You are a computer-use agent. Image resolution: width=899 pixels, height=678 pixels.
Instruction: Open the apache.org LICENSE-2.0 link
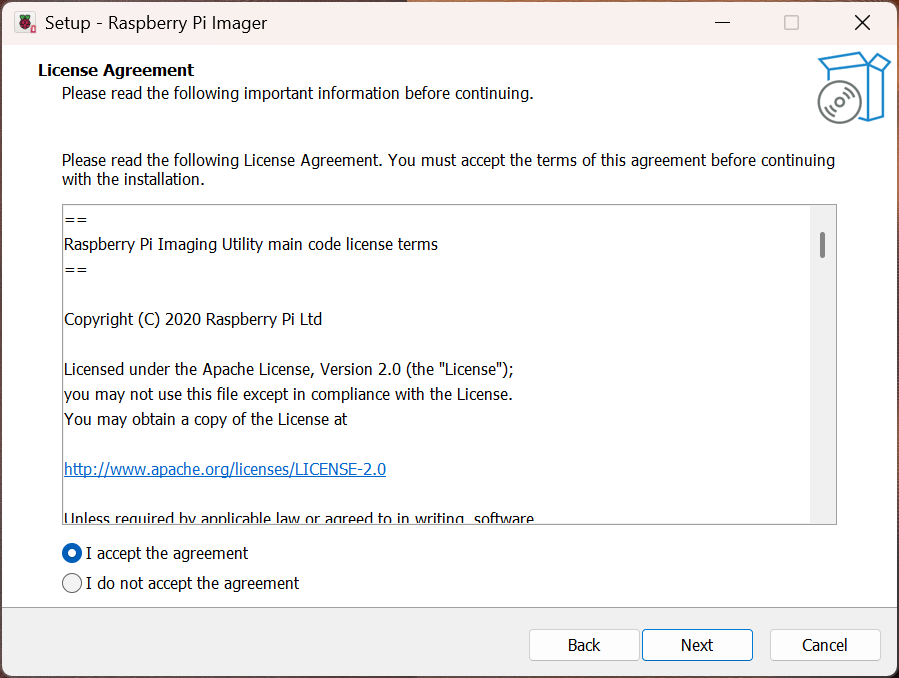click(x=225, y=469)
